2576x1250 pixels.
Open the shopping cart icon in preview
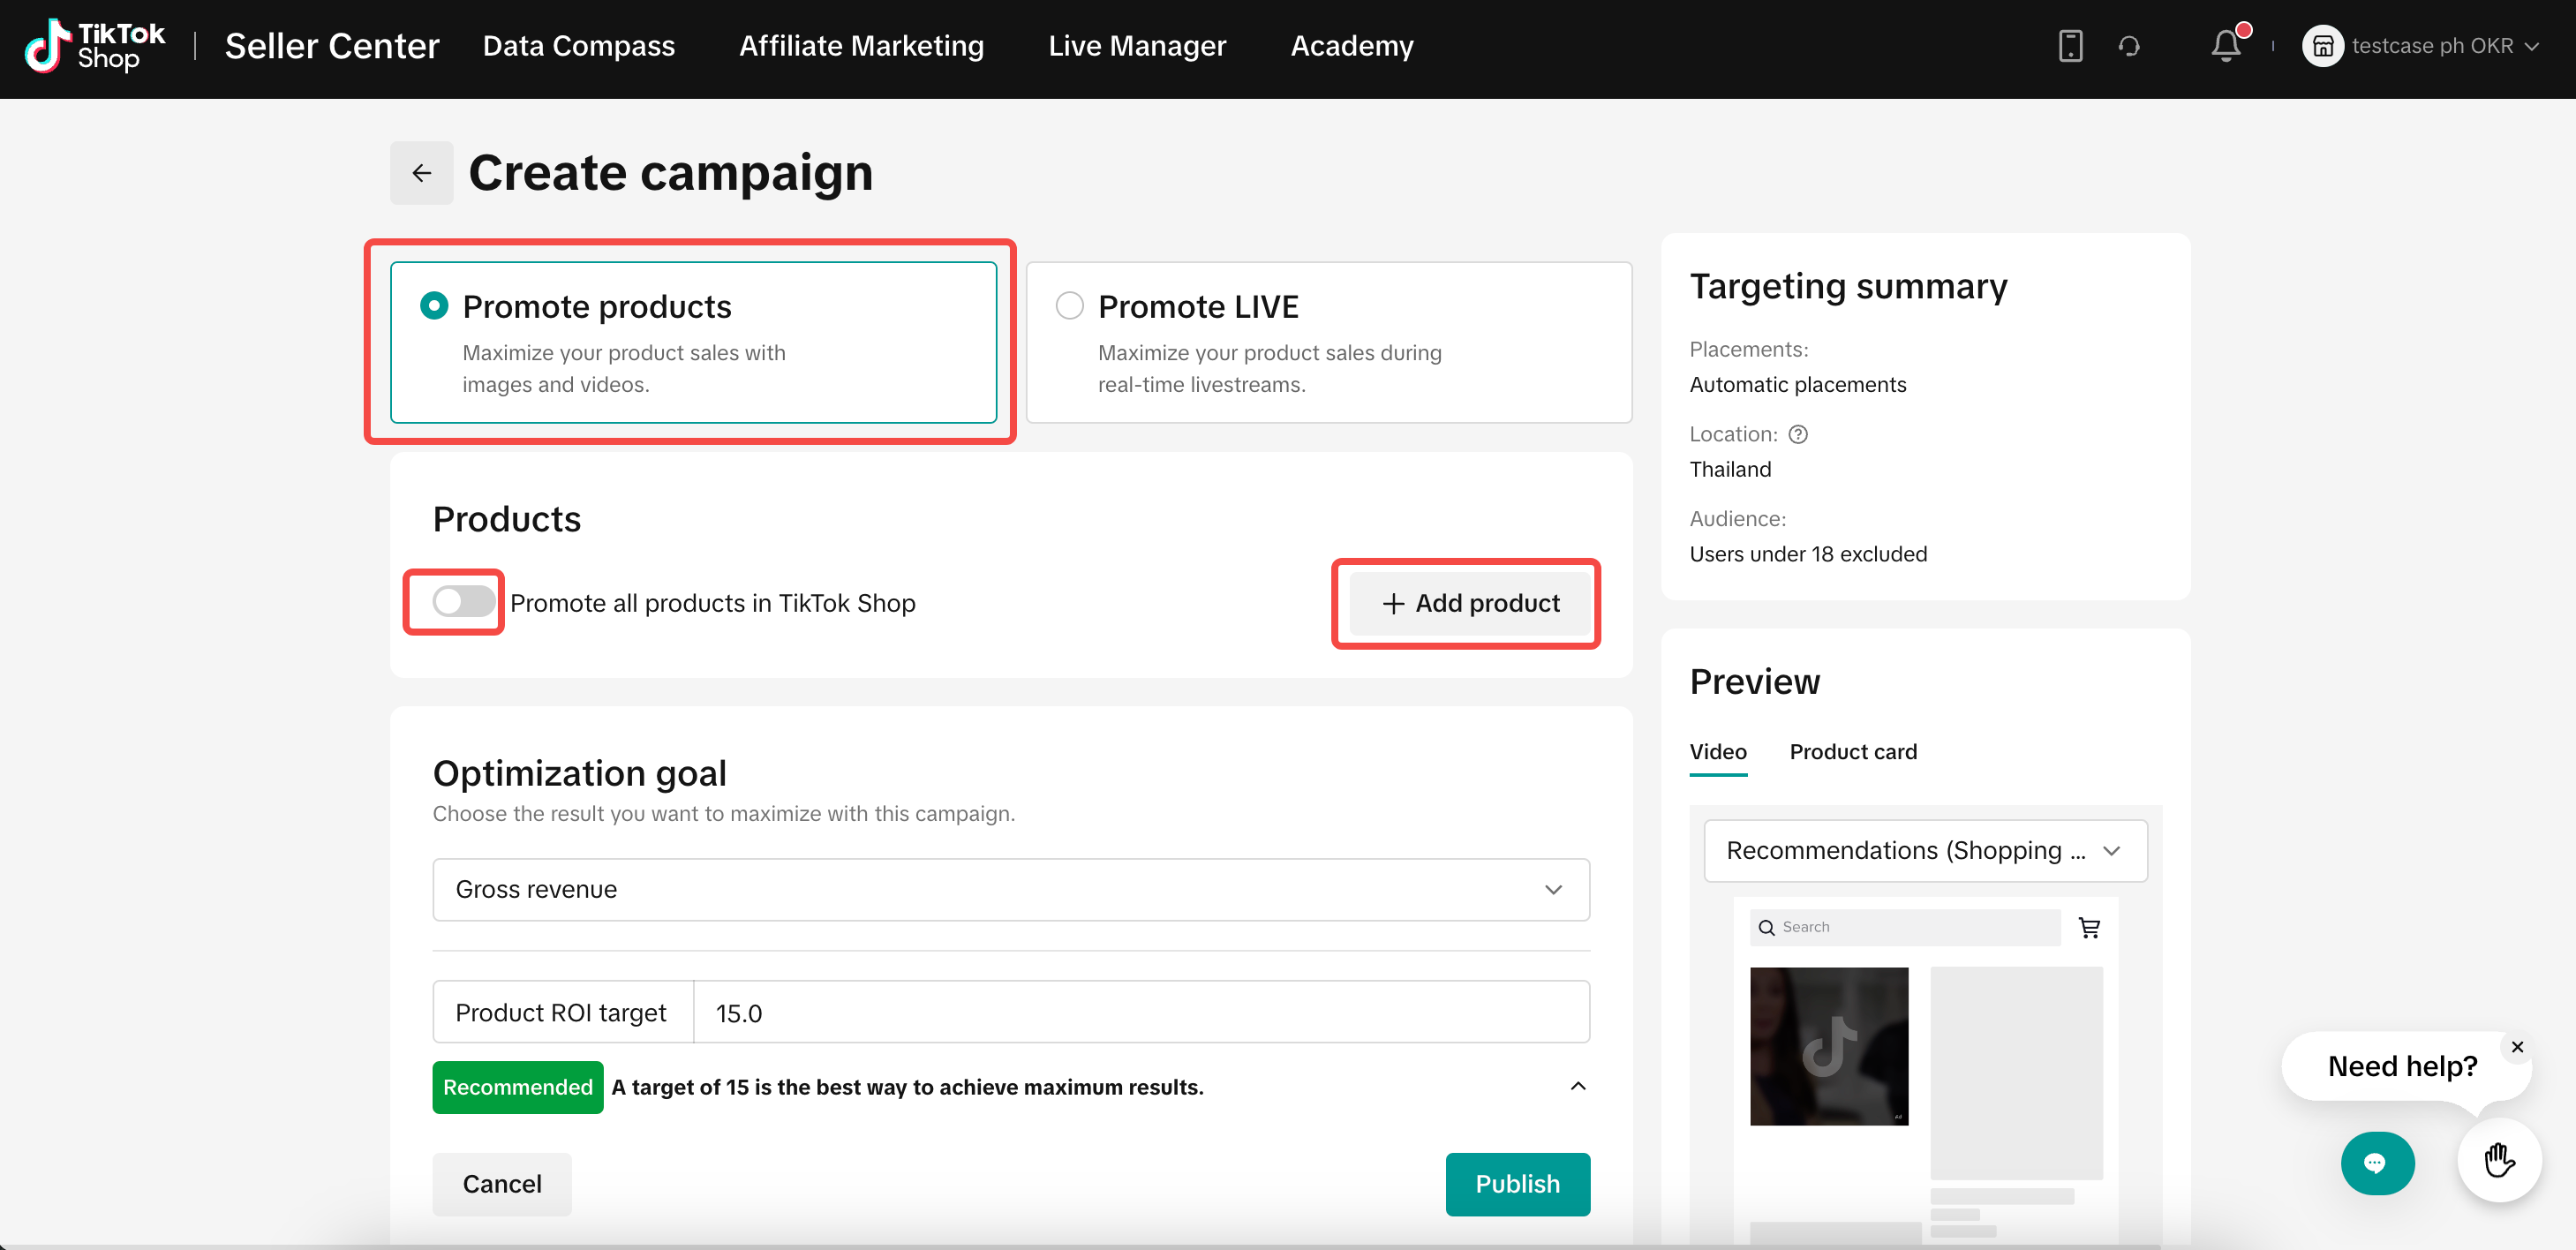pos(2090,927)
